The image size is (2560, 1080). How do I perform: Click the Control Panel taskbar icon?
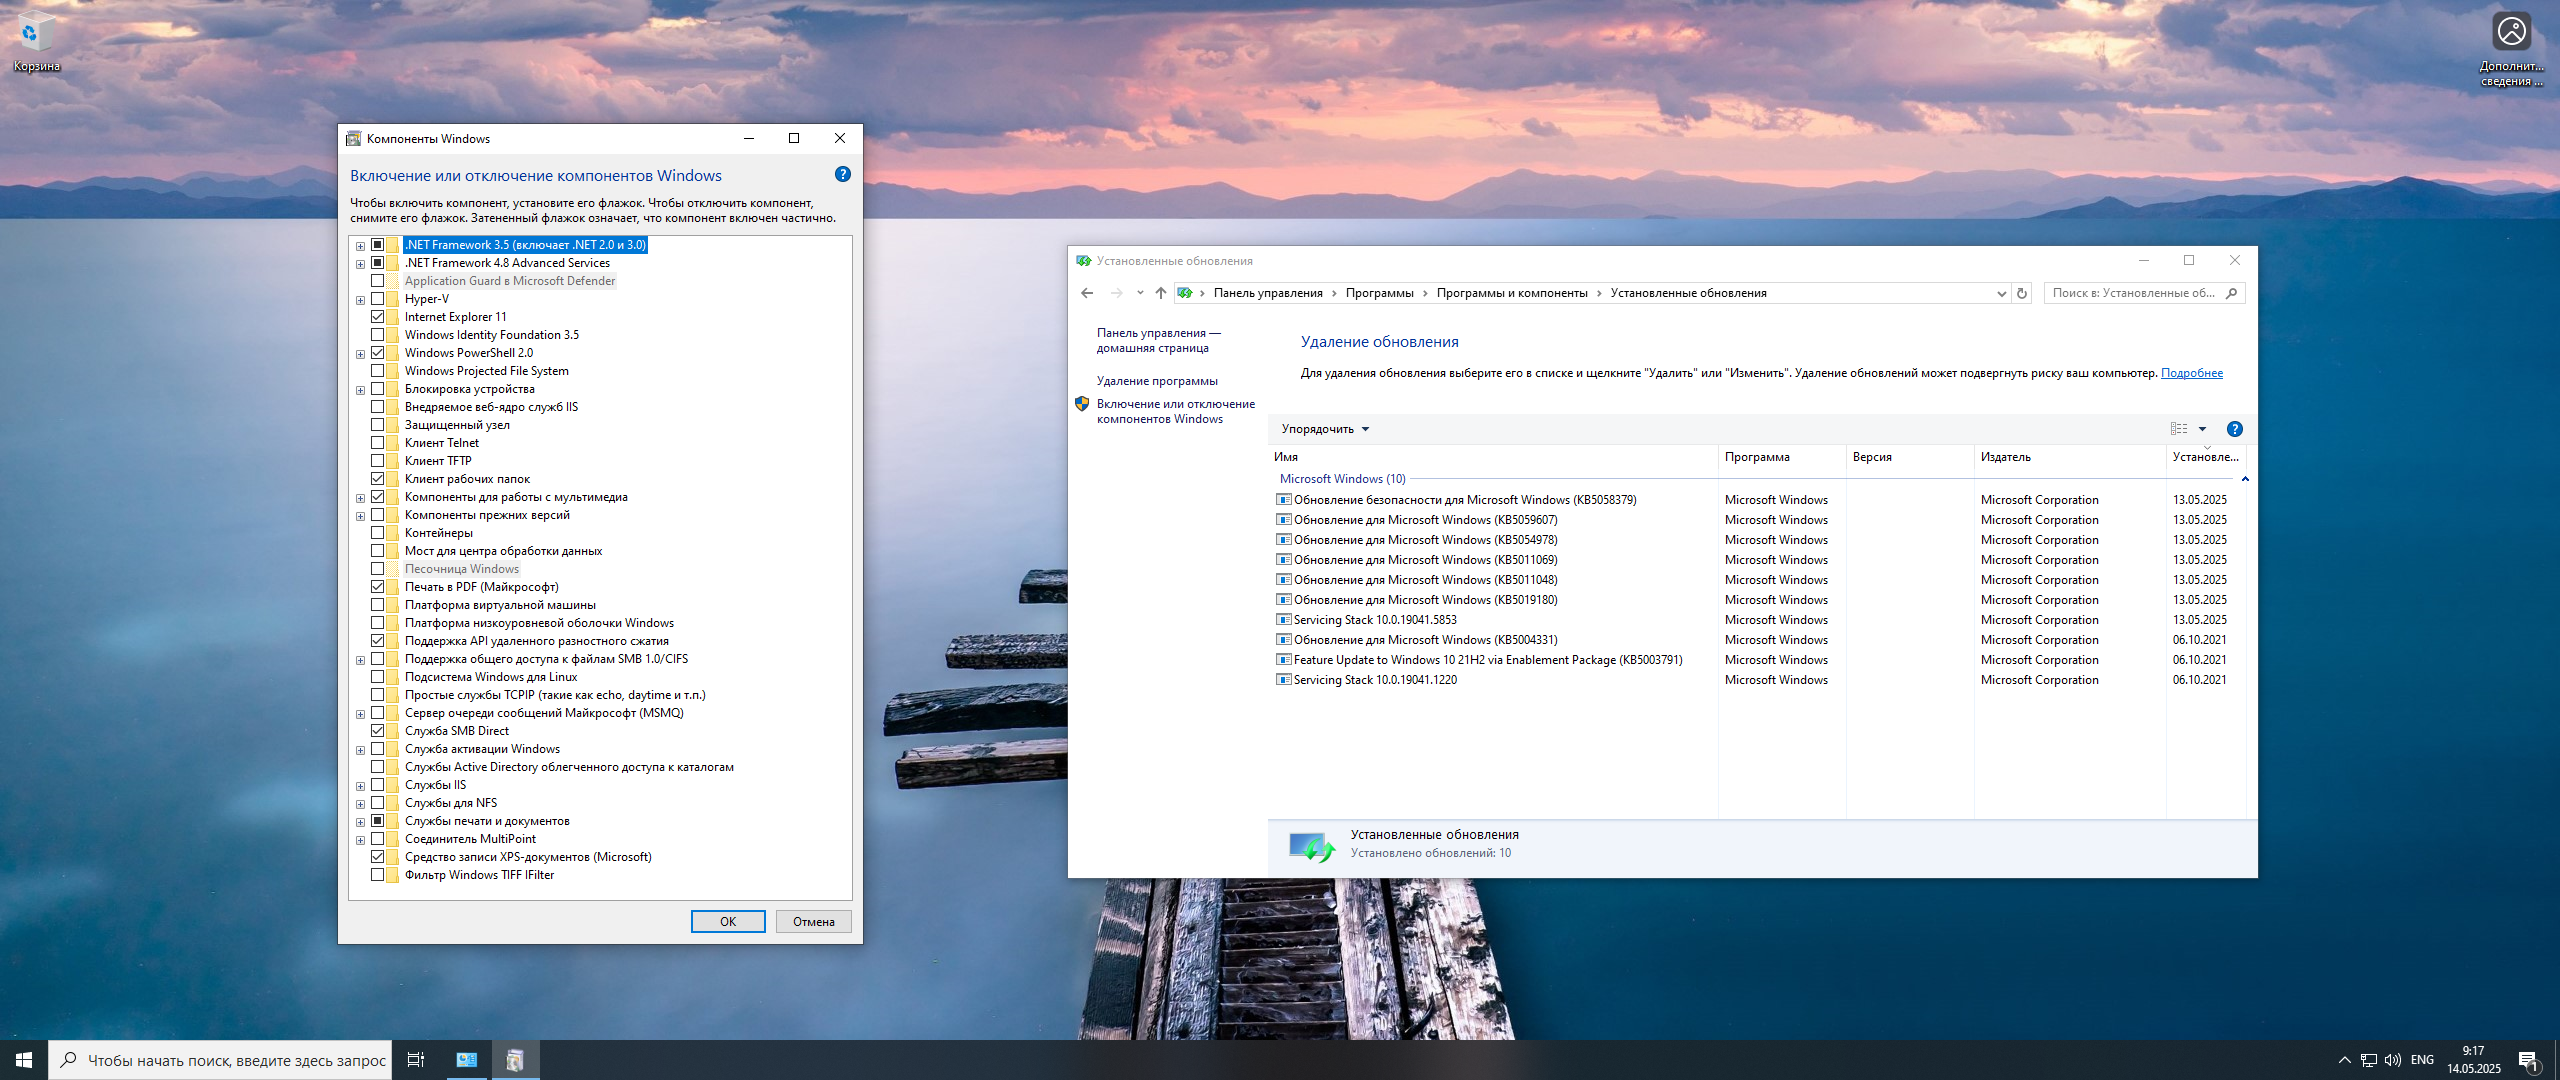pyautogui.click(x=466, y=1060)
